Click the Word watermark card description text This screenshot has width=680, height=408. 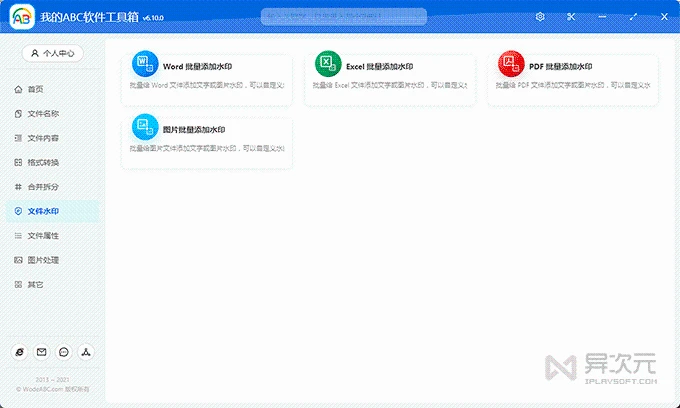(x=207, y=85)
